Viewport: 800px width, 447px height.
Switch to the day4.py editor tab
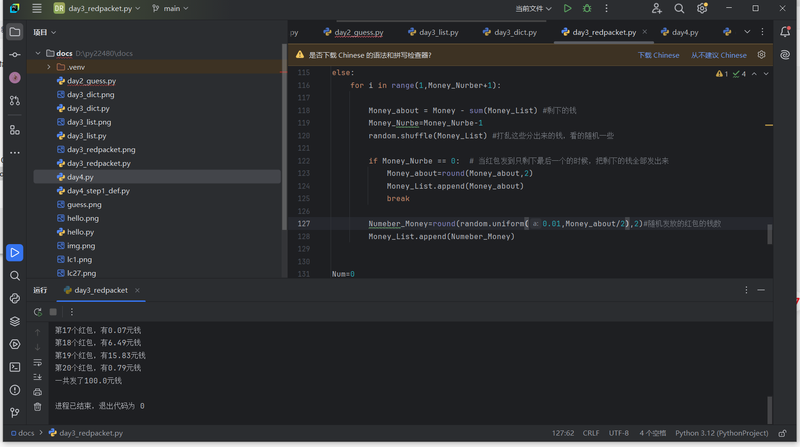(x=685, y=32)
